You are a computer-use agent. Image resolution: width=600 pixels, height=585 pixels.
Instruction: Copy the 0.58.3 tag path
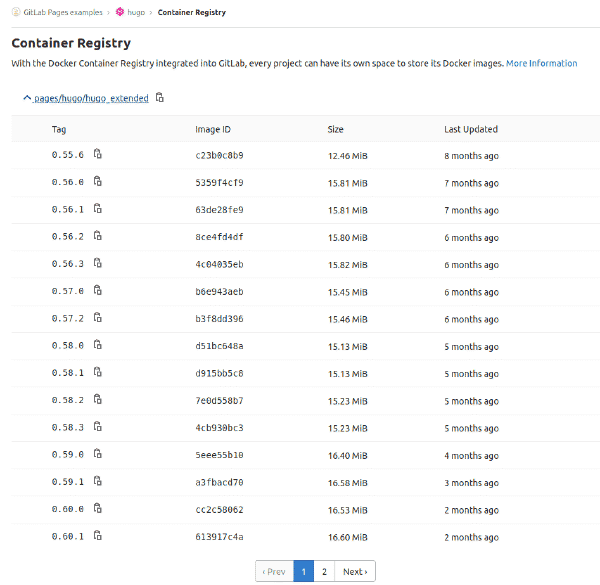98,427
